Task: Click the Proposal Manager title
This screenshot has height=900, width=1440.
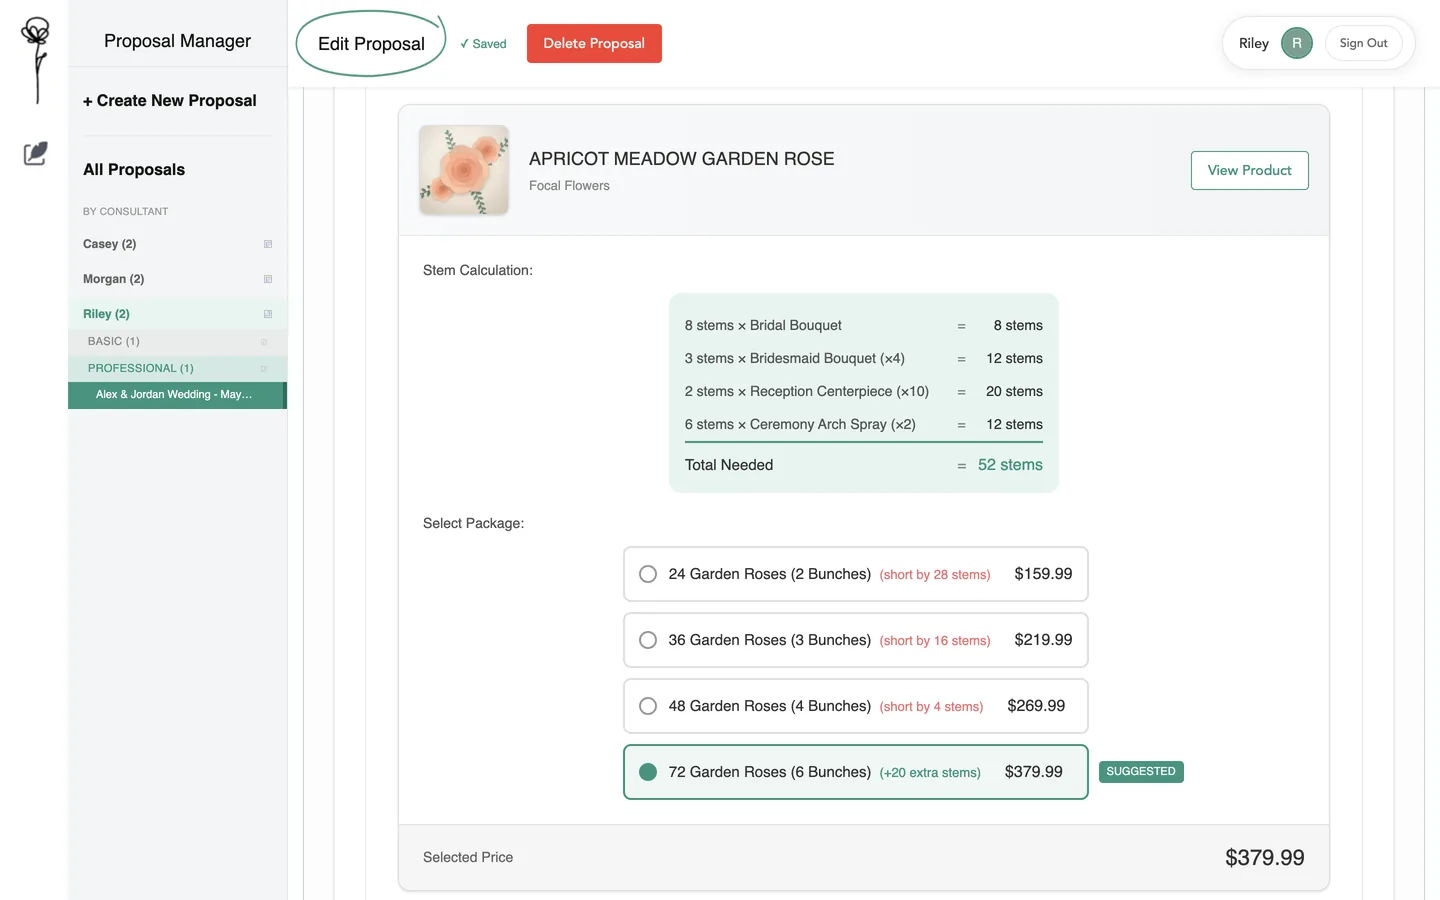Action: point(177,41)
